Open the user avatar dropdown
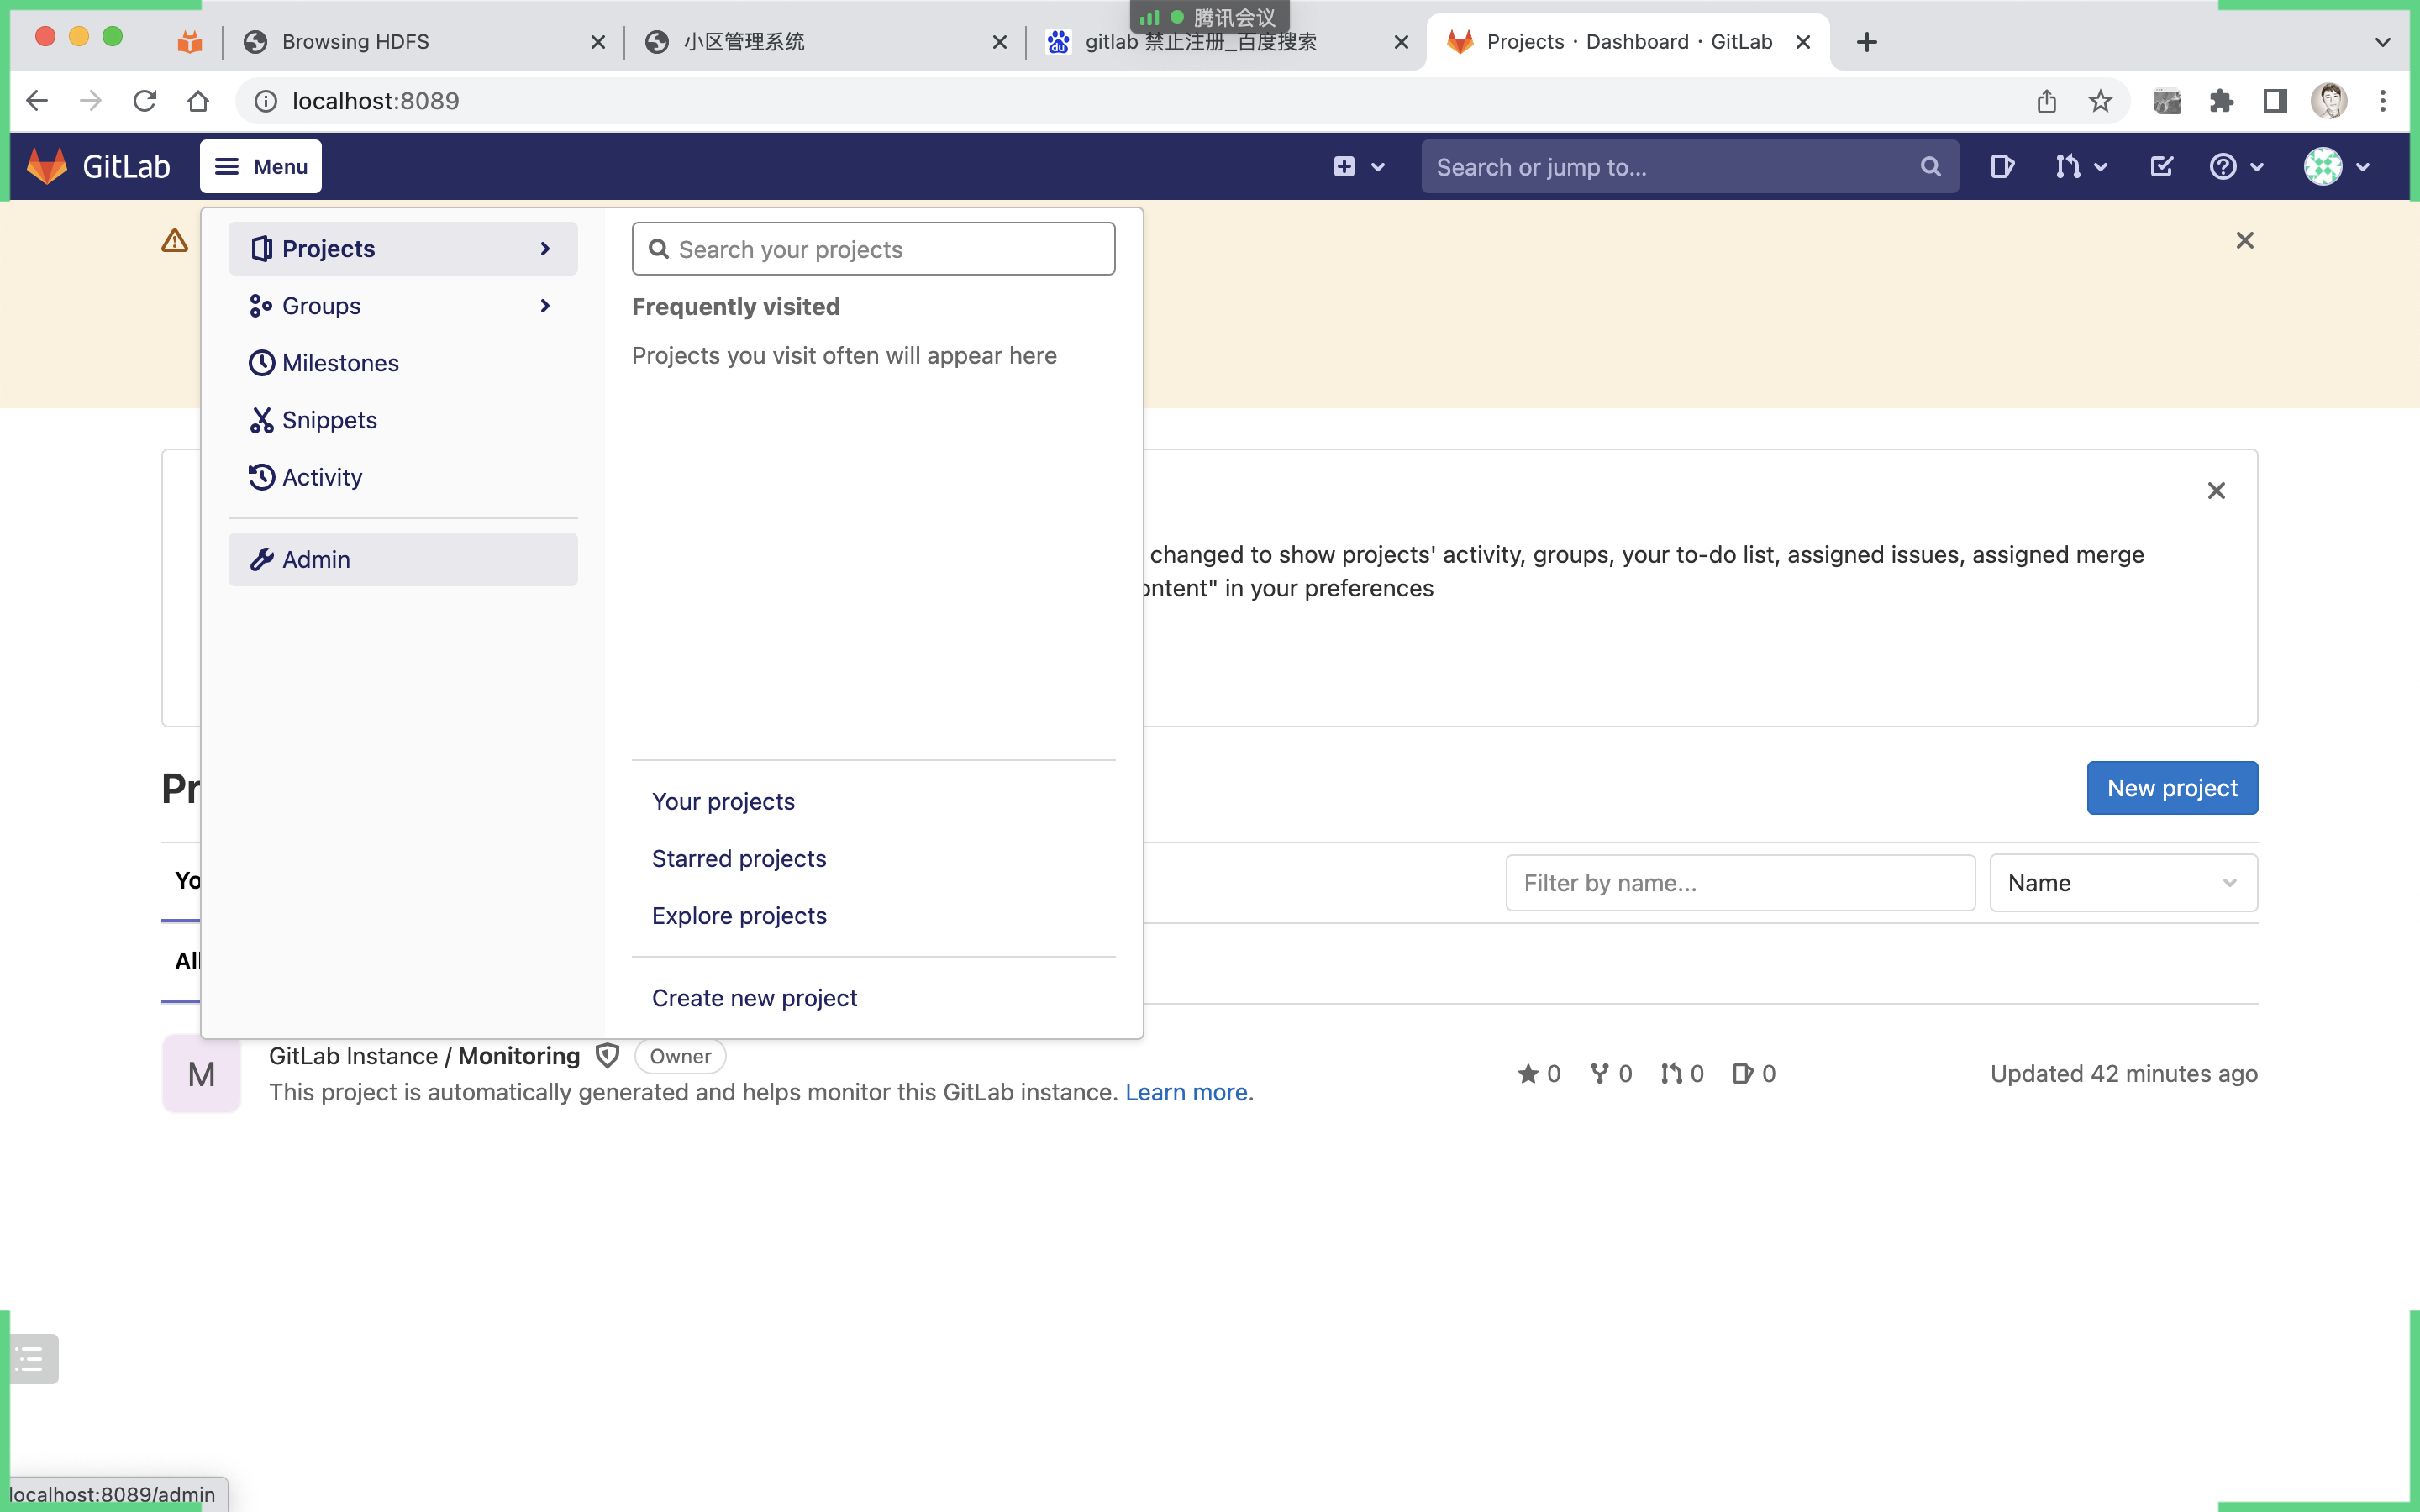This screenshot has width=2420, height=1512. click(2336, 166)
